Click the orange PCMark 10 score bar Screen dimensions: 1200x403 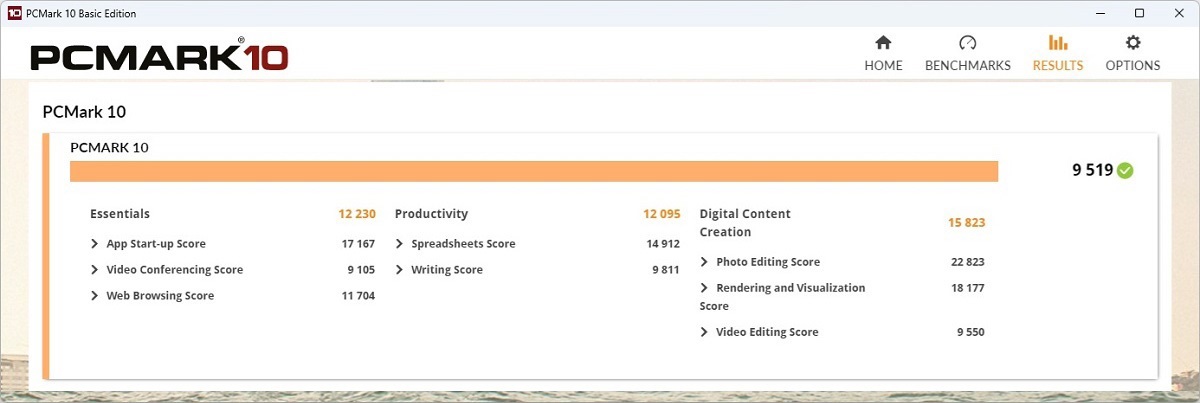click(x=534, y=172)
